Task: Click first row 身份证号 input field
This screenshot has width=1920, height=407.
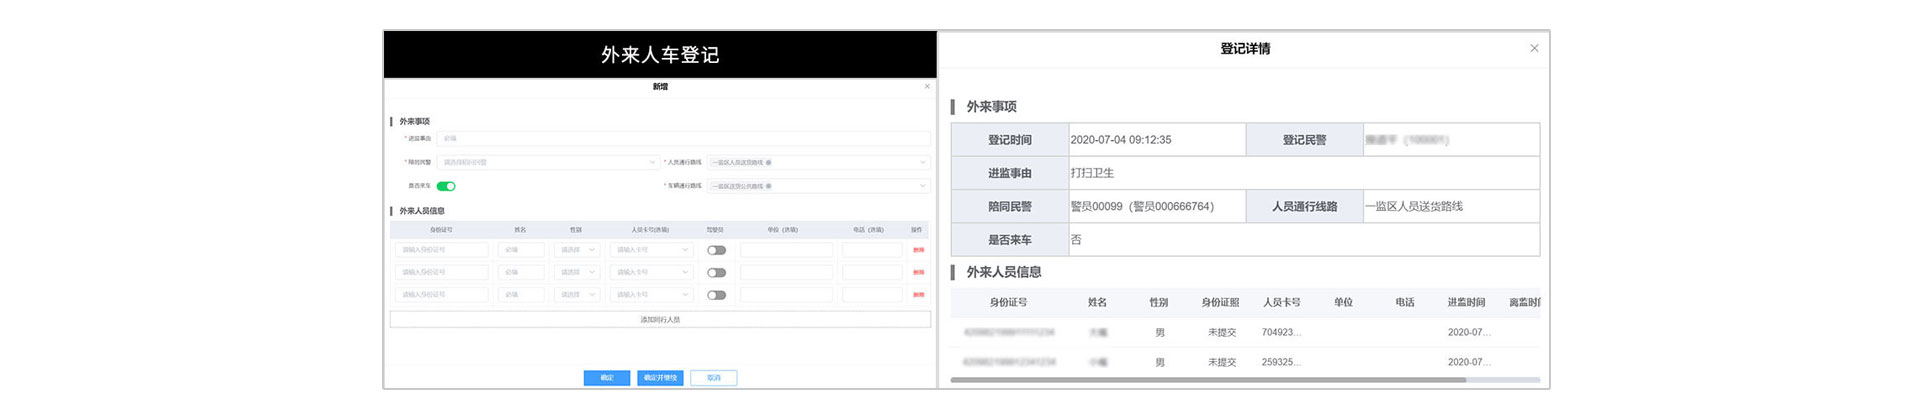Action: (x=441, y=250)
